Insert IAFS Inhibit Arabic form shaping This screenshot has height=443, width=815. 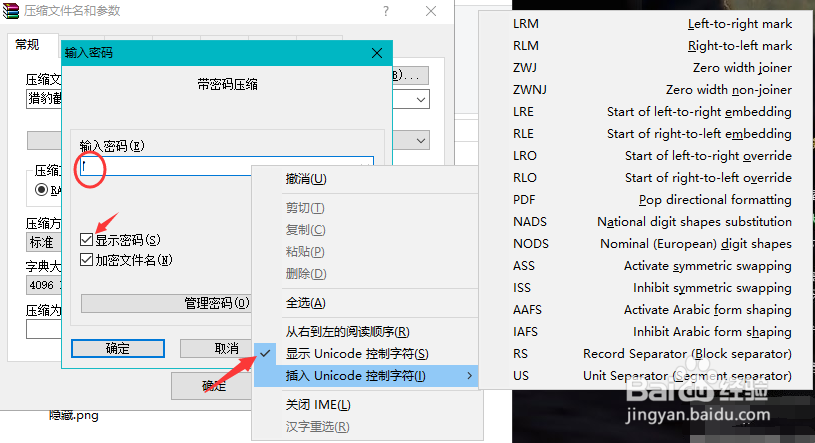647,332
